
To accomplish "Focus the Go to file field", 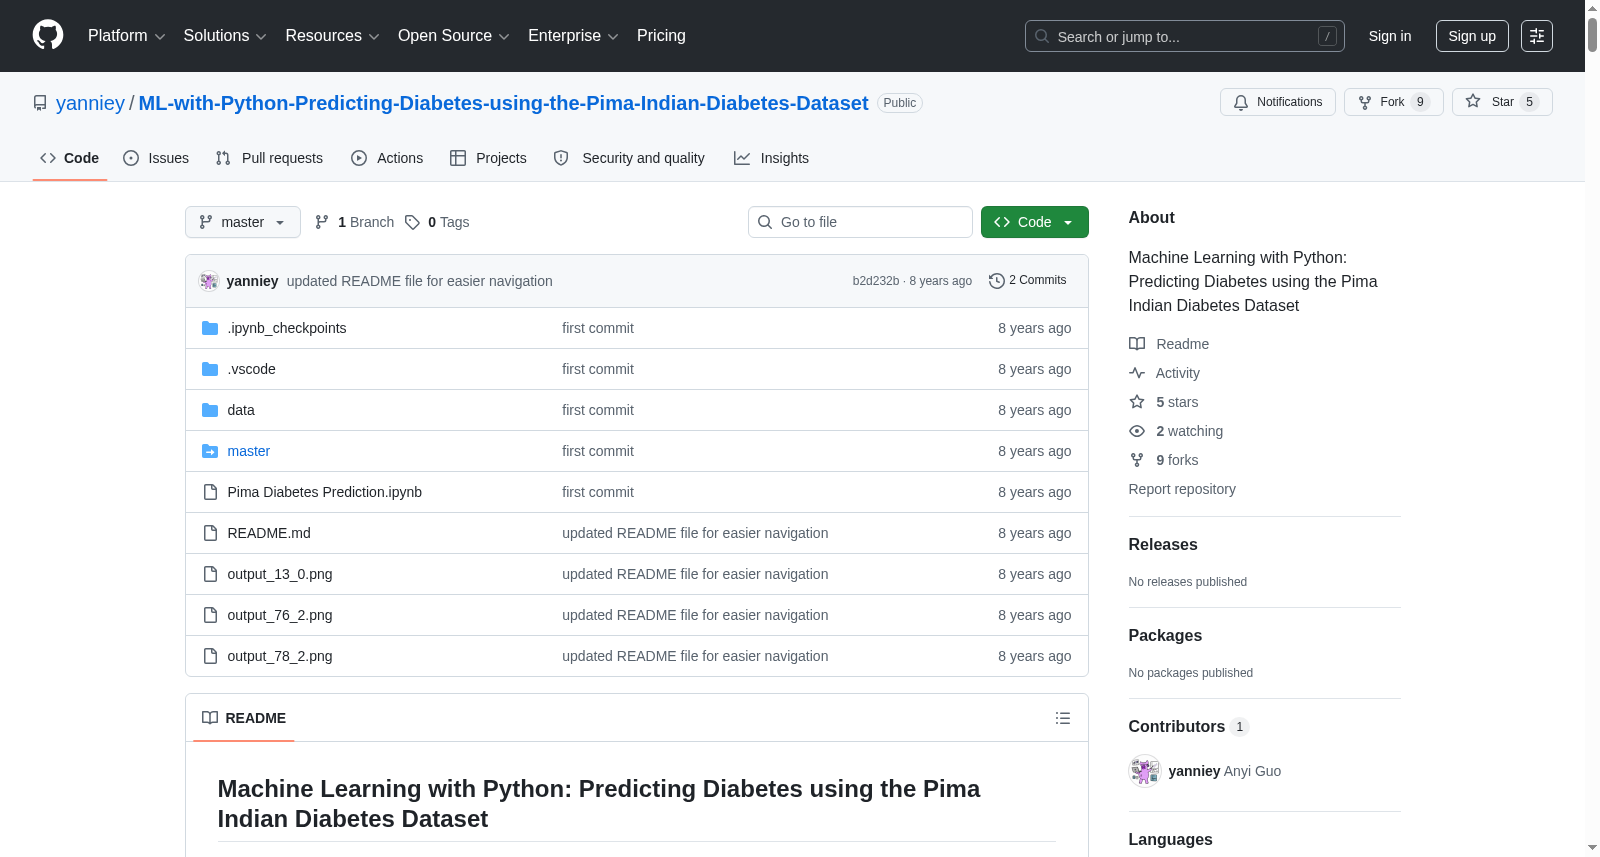I will [860, 222].
